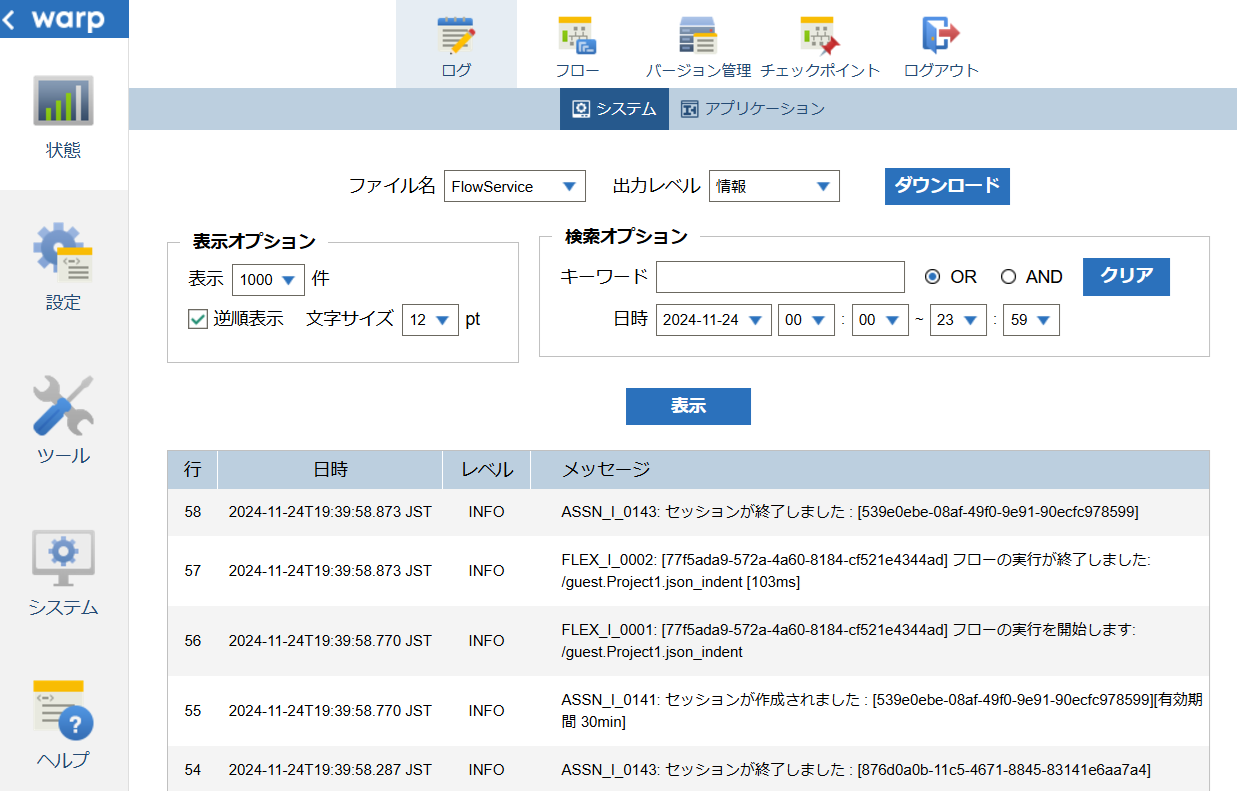Screen dimensions: 1237x791
Task: Click the ダウンロード button
Action: [947, 186]
